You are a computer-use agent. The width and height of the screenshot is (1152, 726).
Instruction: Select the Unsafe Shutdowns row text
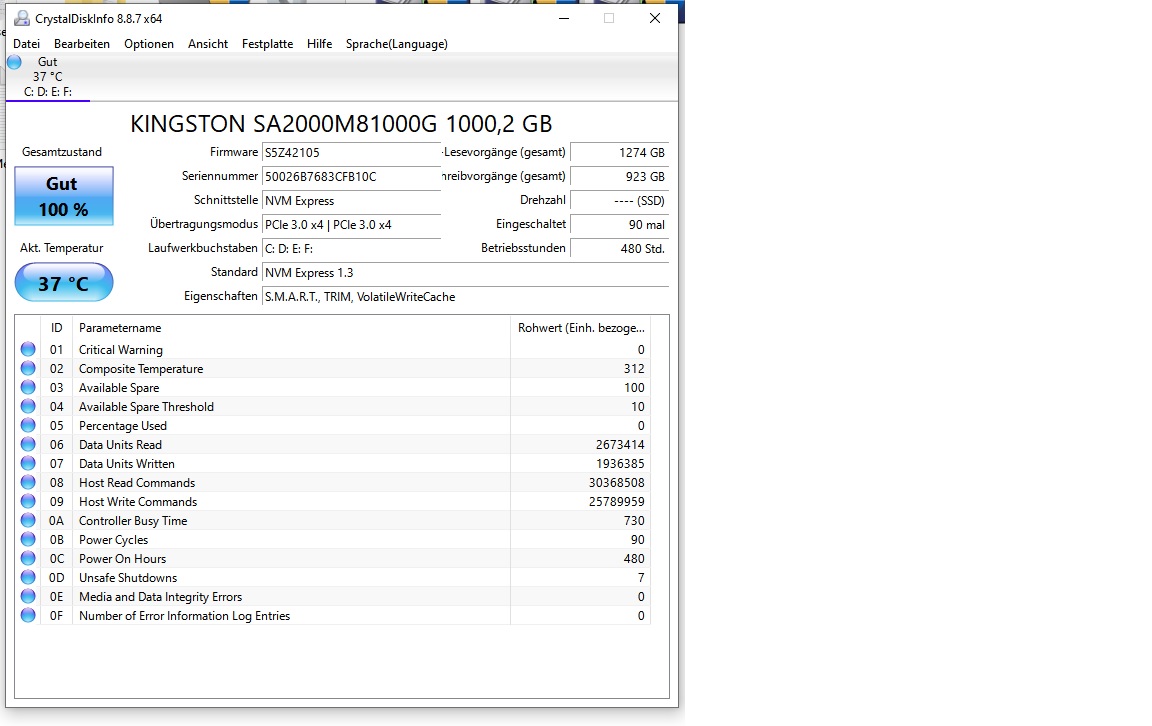(x=128, y=578)
